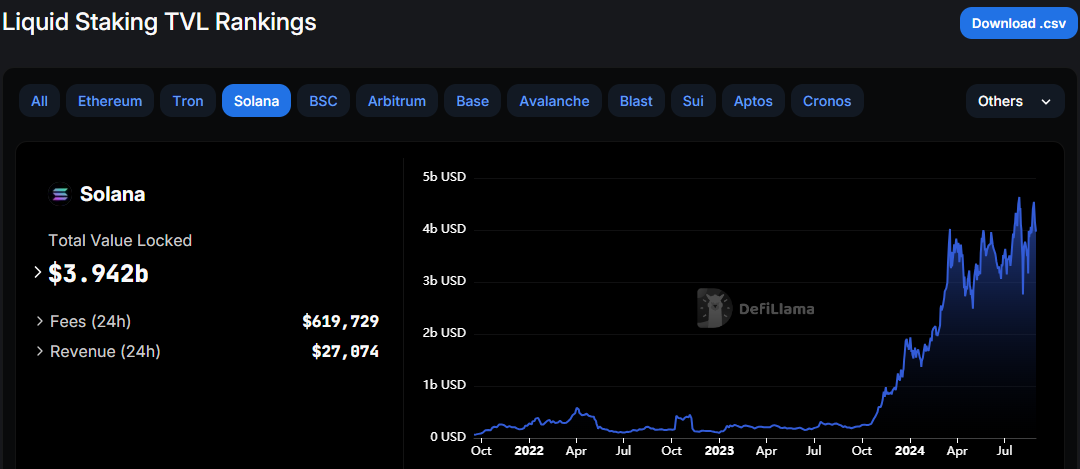Select the Tron chain filter
The image size is (1080, 469).
click(188, 101)
